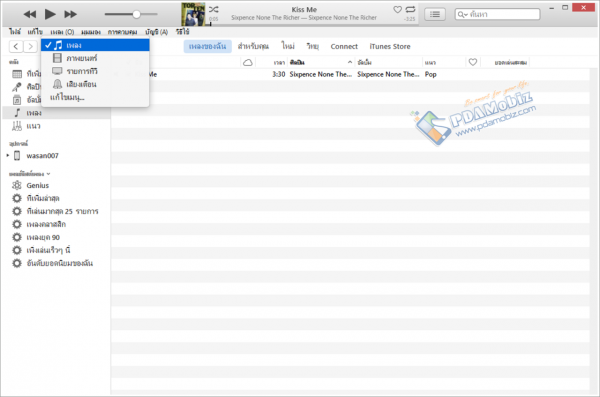Image resolution: width=600 pixels, height=397 pixels.
Task: Switch to the วิทยุ radio tab
Action: (313, 46)
